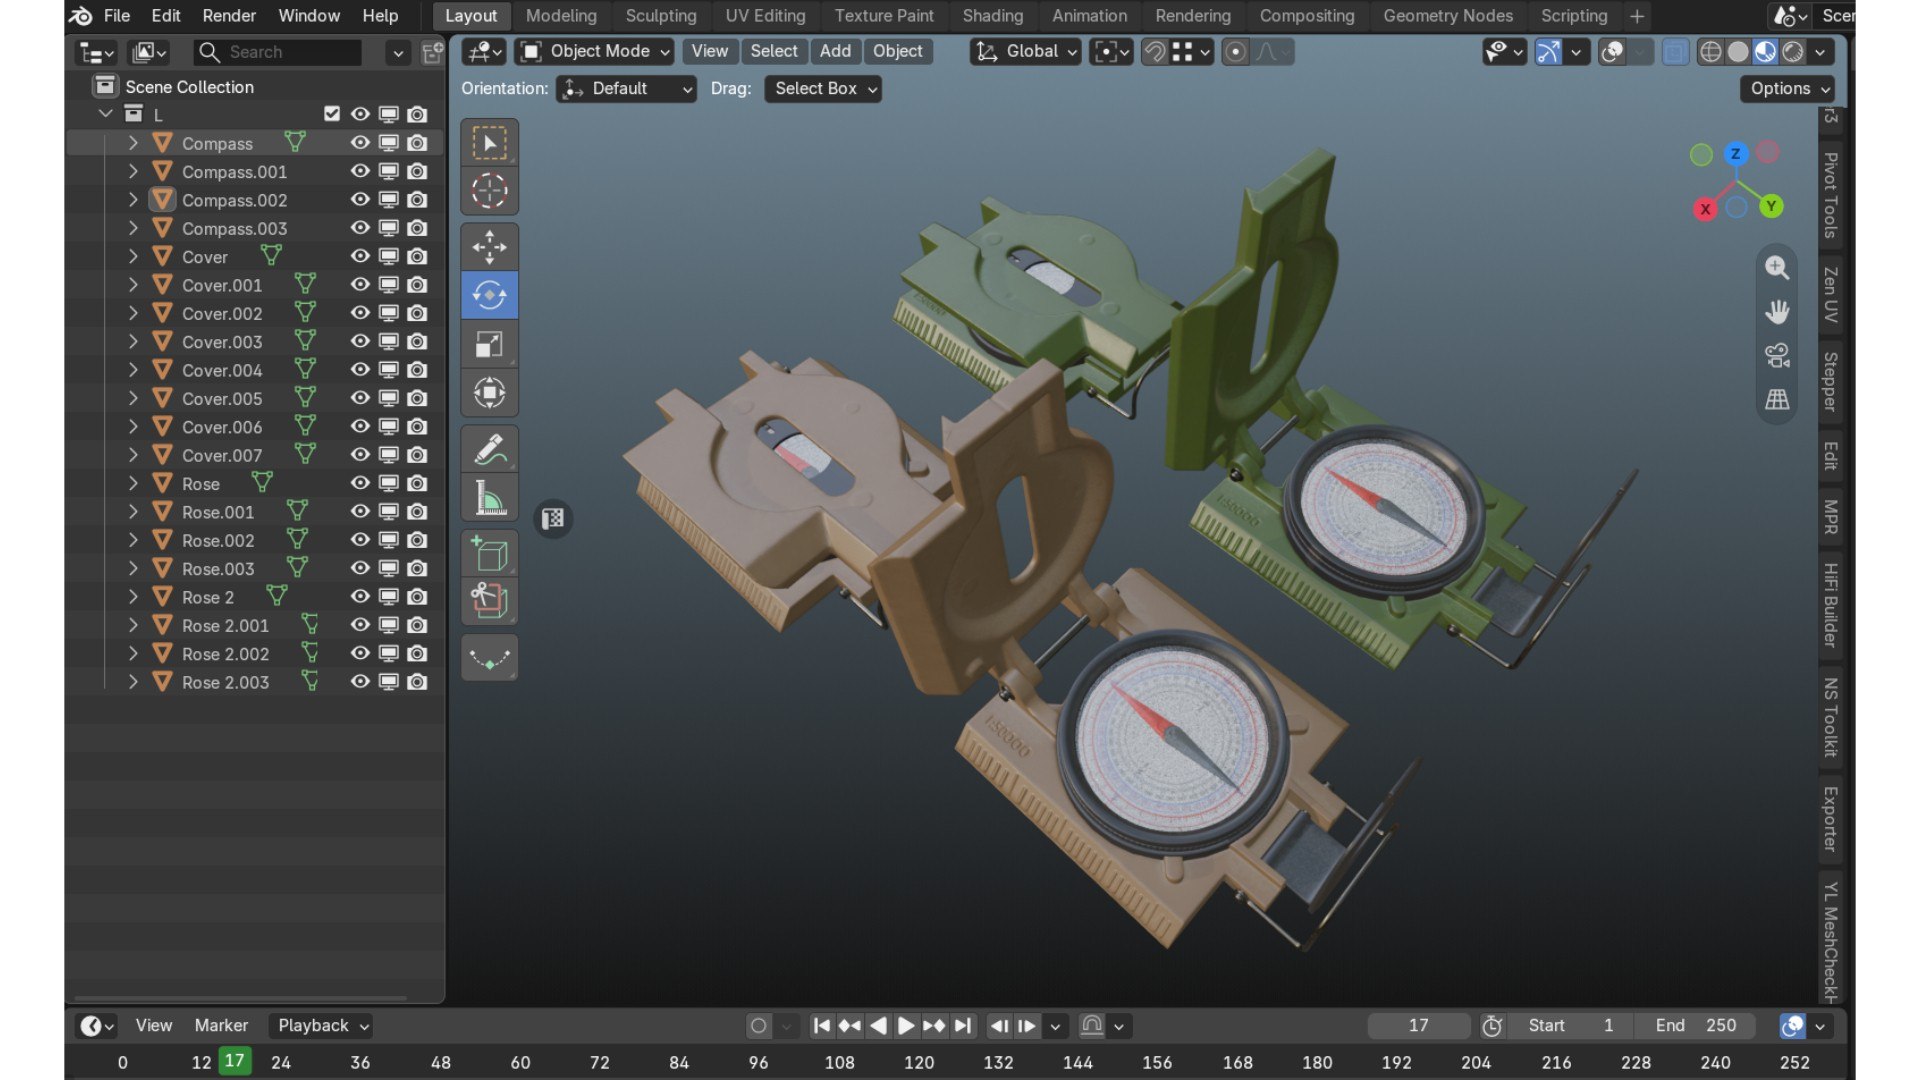Click the current frame field showing 17
1920x1080 pixels.
click(x=1418, y=1026)
